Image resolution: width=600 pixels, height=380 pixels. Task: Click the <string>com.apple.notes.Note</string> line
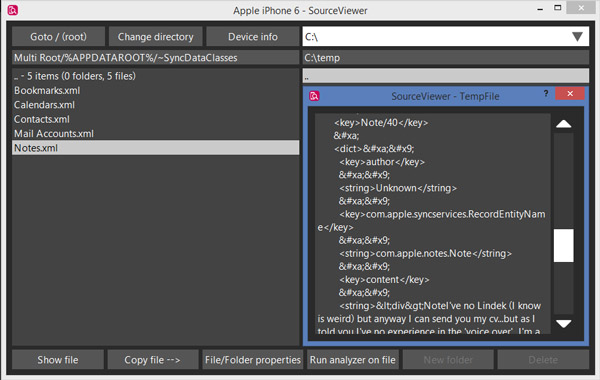(x=425, y=253)
